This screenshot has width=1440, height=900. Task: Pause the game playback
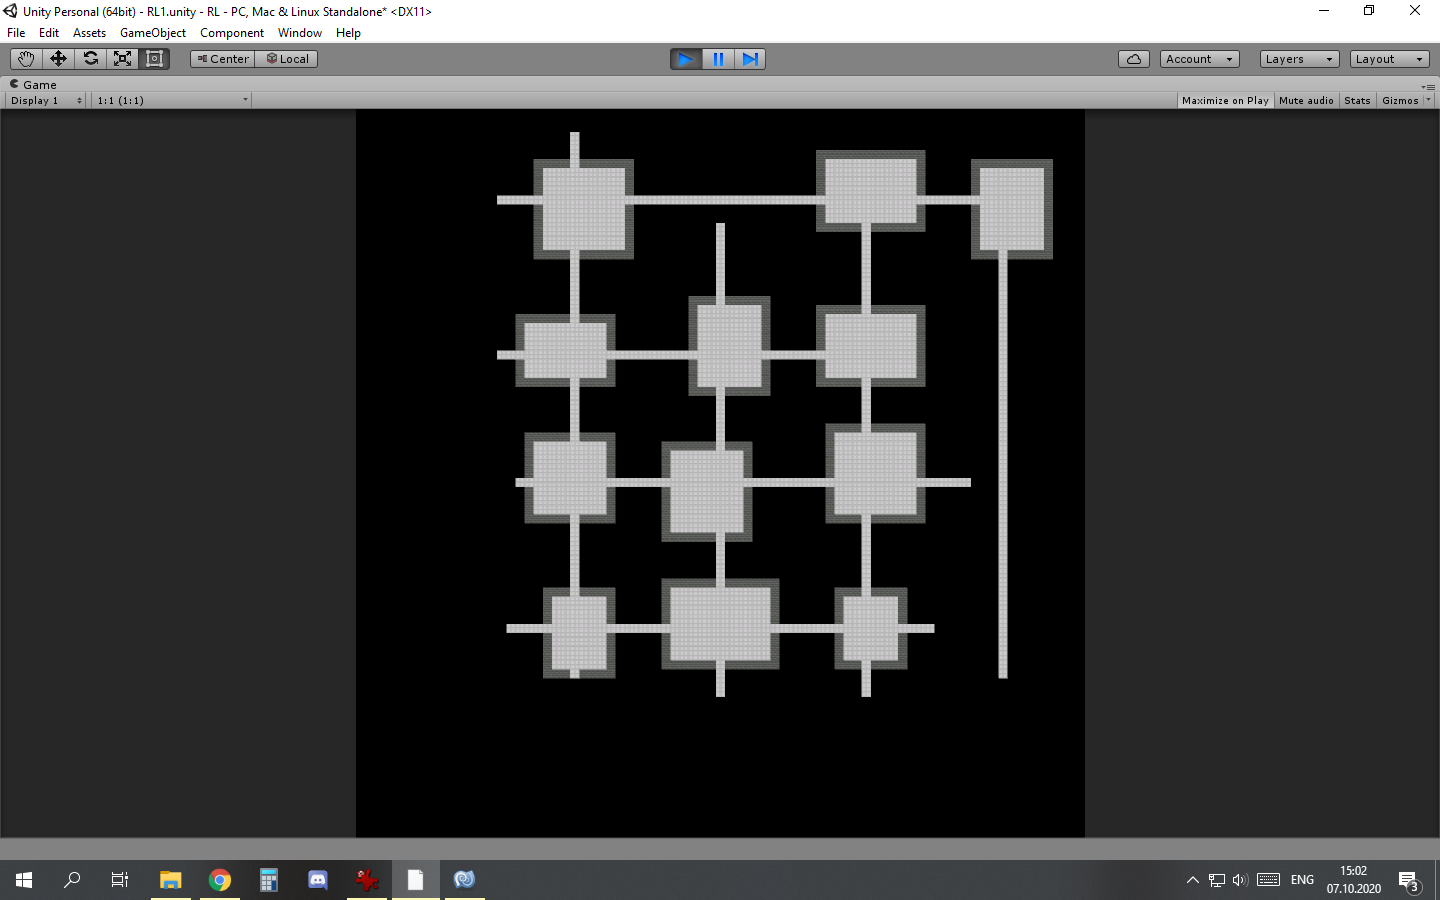tap(718, 59)
